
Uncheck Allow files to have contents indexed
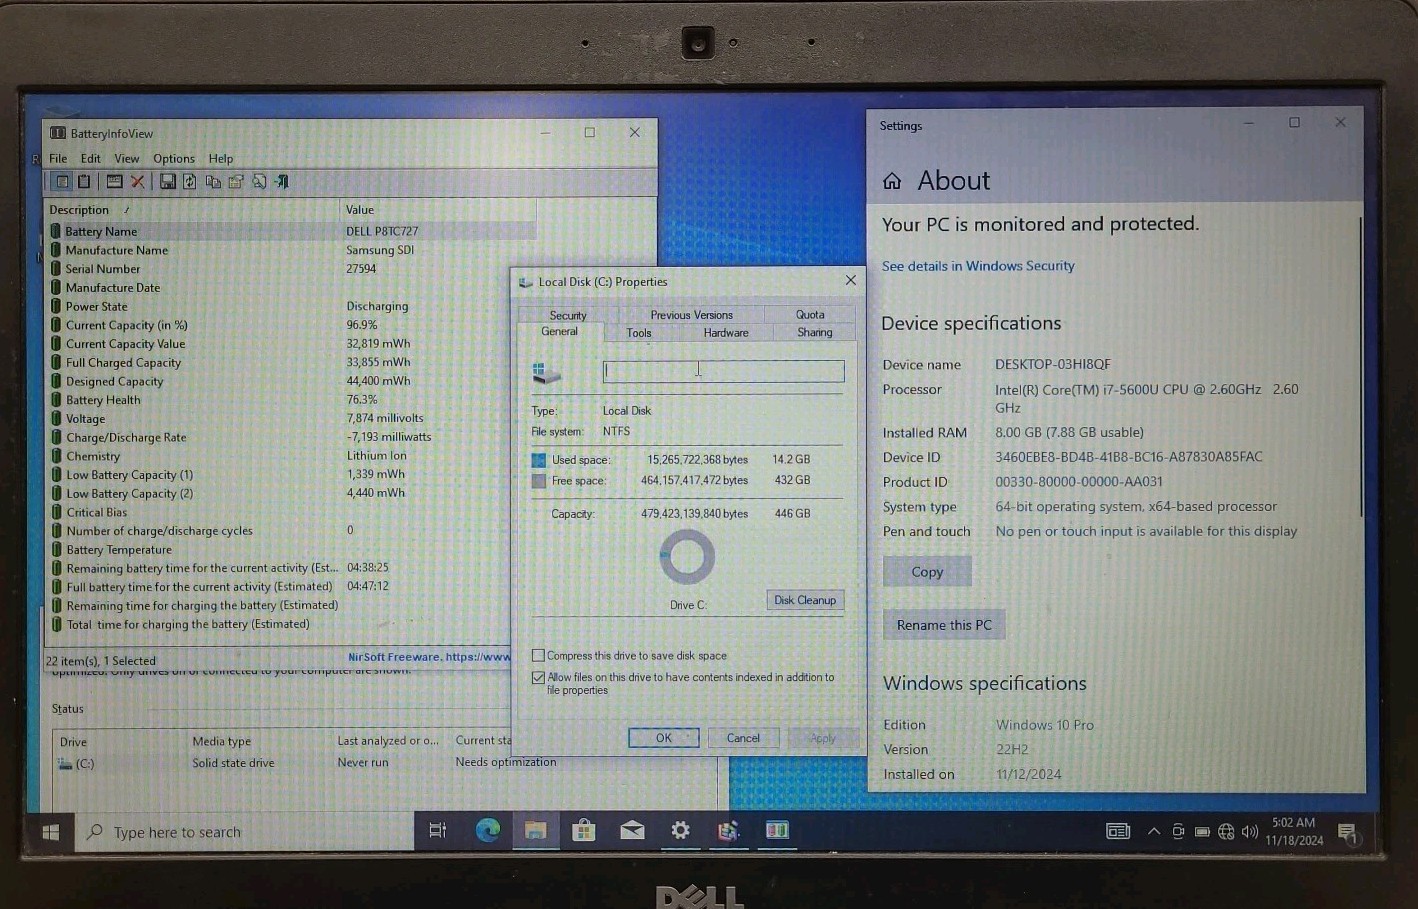tap(538, 678)
